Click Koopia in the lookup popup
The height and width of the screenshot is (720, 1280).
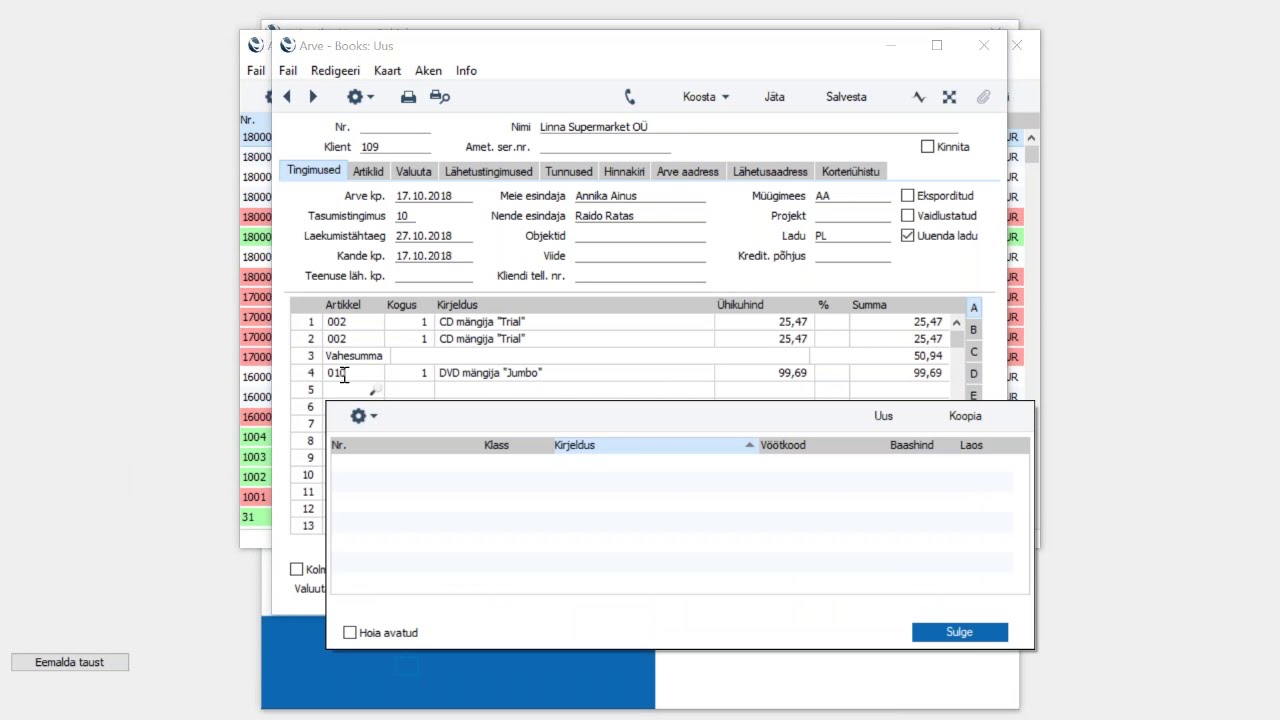tap(965, 416)
